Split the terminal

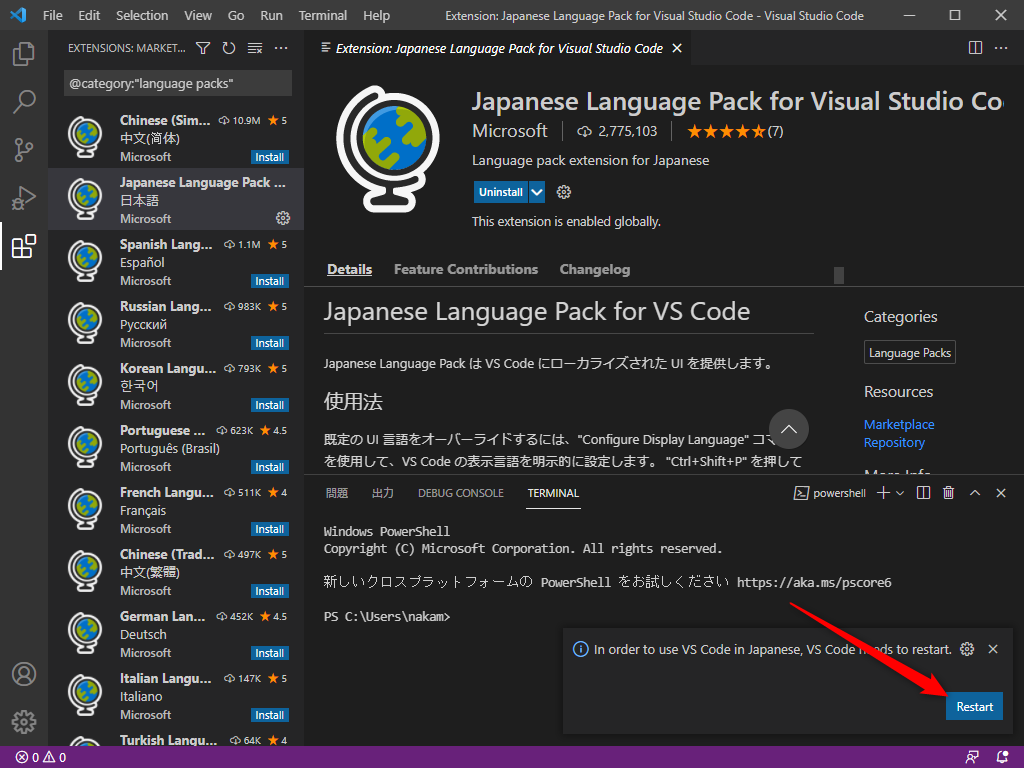click(x=923, y=493)
